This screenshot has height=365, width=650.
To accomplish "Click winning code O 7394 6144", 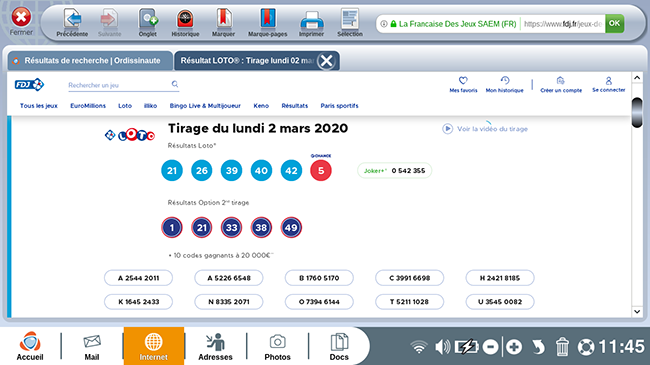I will click(319, 302).
